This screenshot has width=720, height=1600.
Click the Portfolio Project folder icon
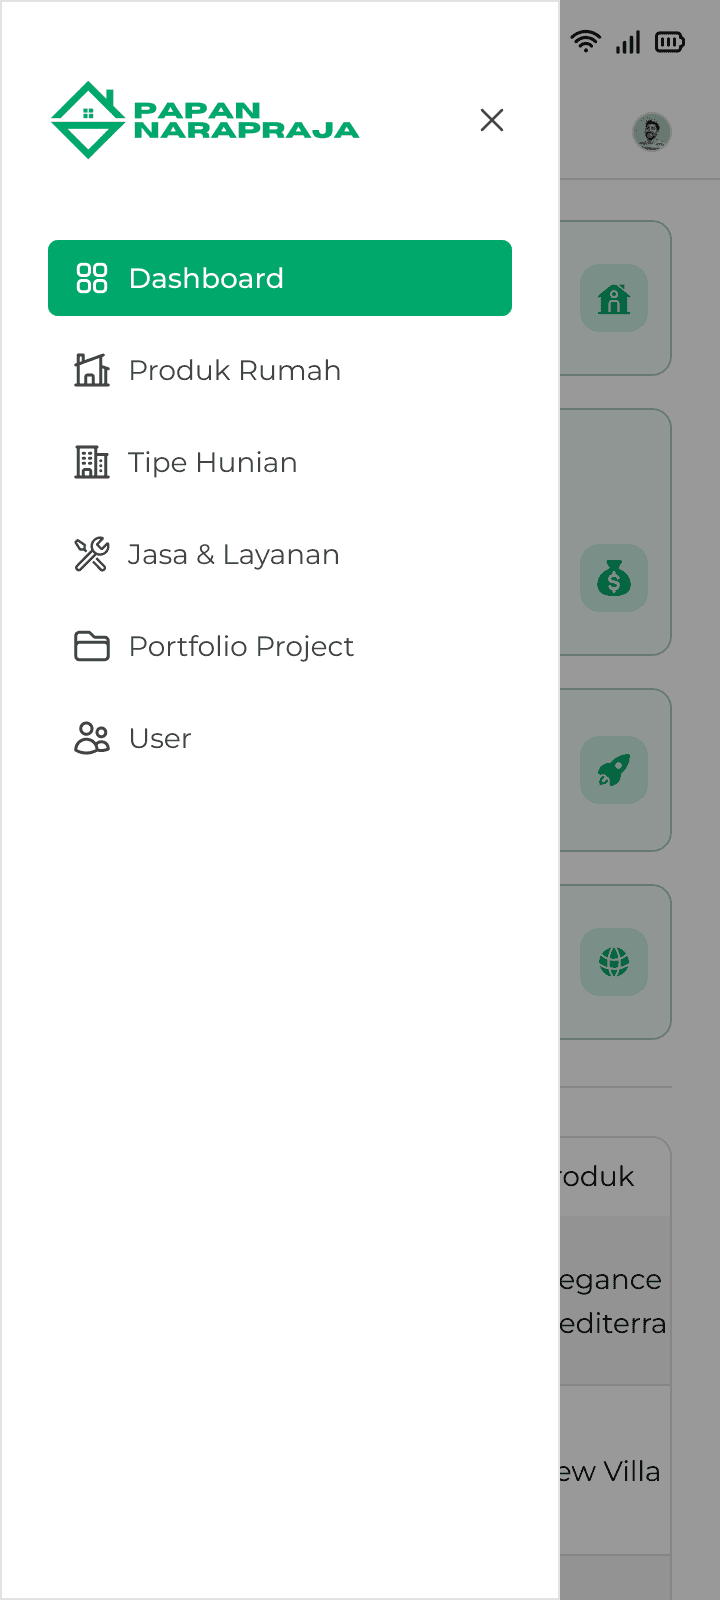tap(92, 646)
